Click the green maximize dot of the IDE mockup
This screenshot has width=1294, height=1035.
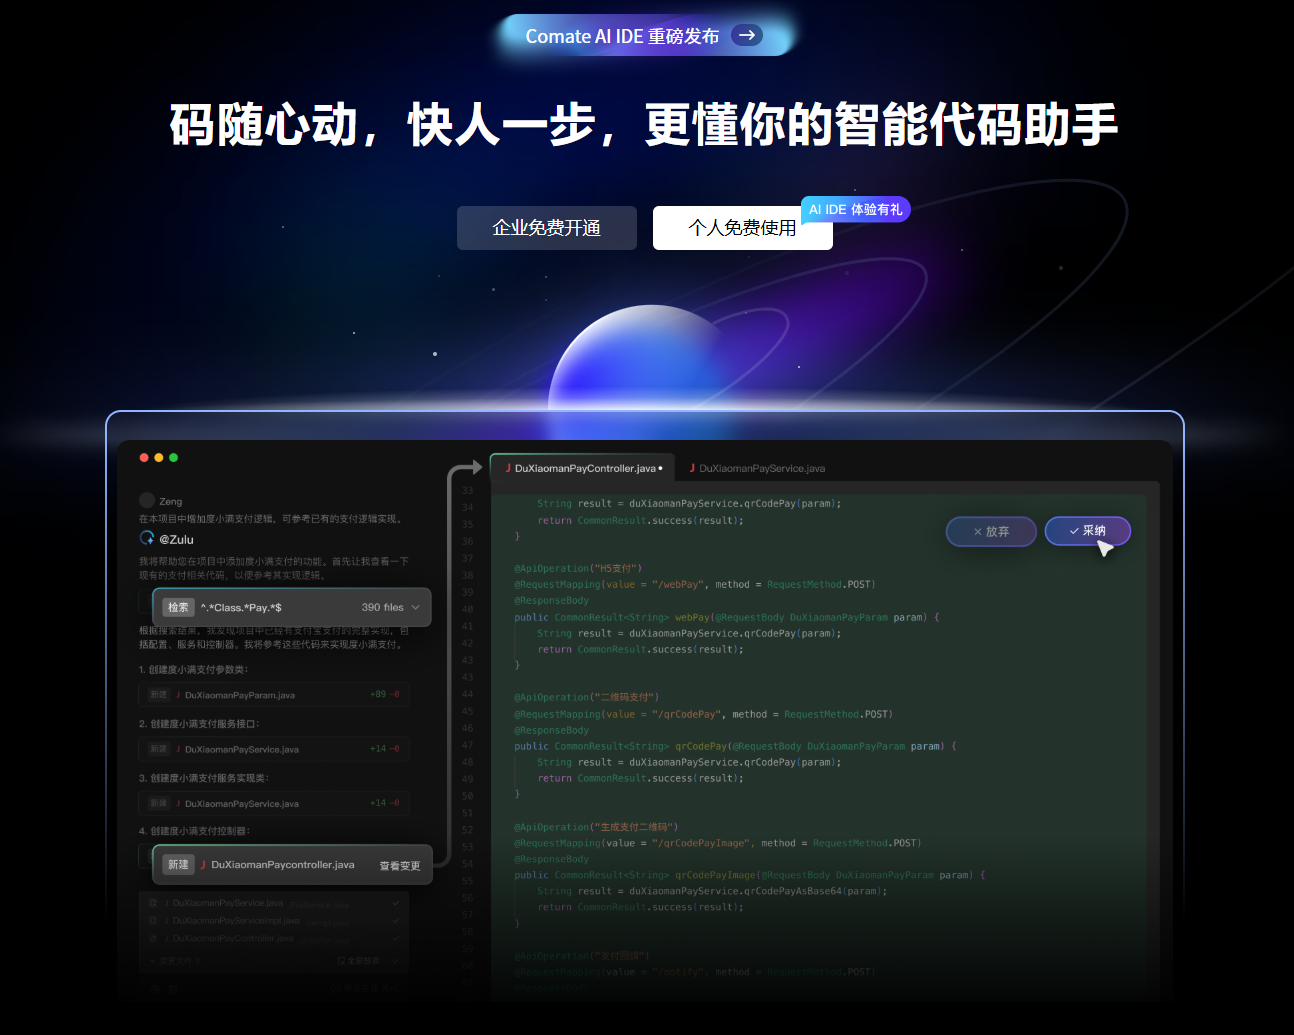click(174, 457)
